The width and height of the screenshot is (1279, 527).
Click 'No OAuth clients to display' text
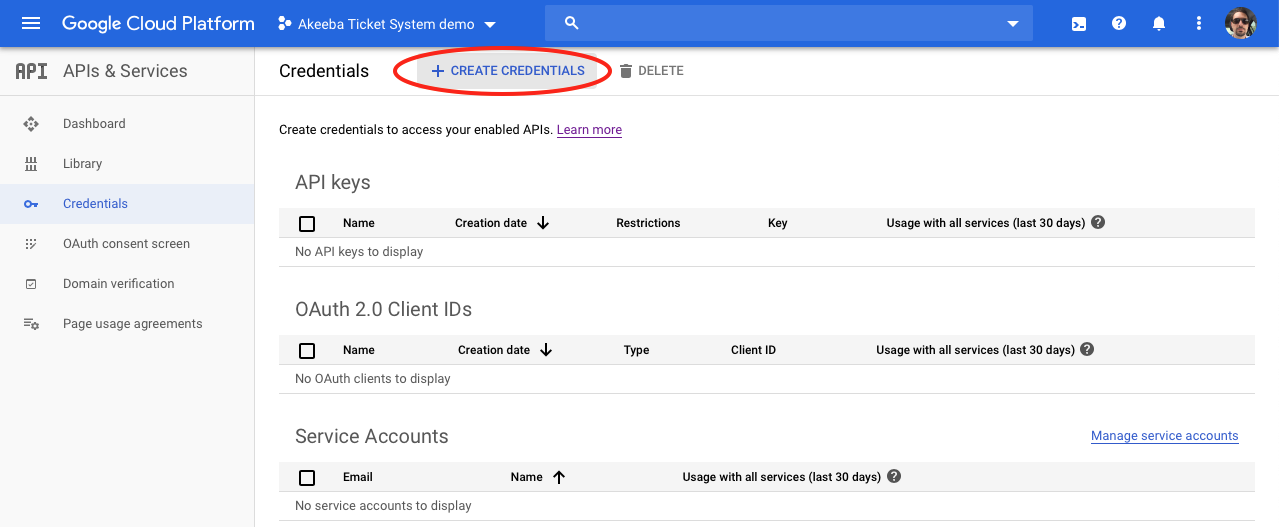[x=373, y=379]
